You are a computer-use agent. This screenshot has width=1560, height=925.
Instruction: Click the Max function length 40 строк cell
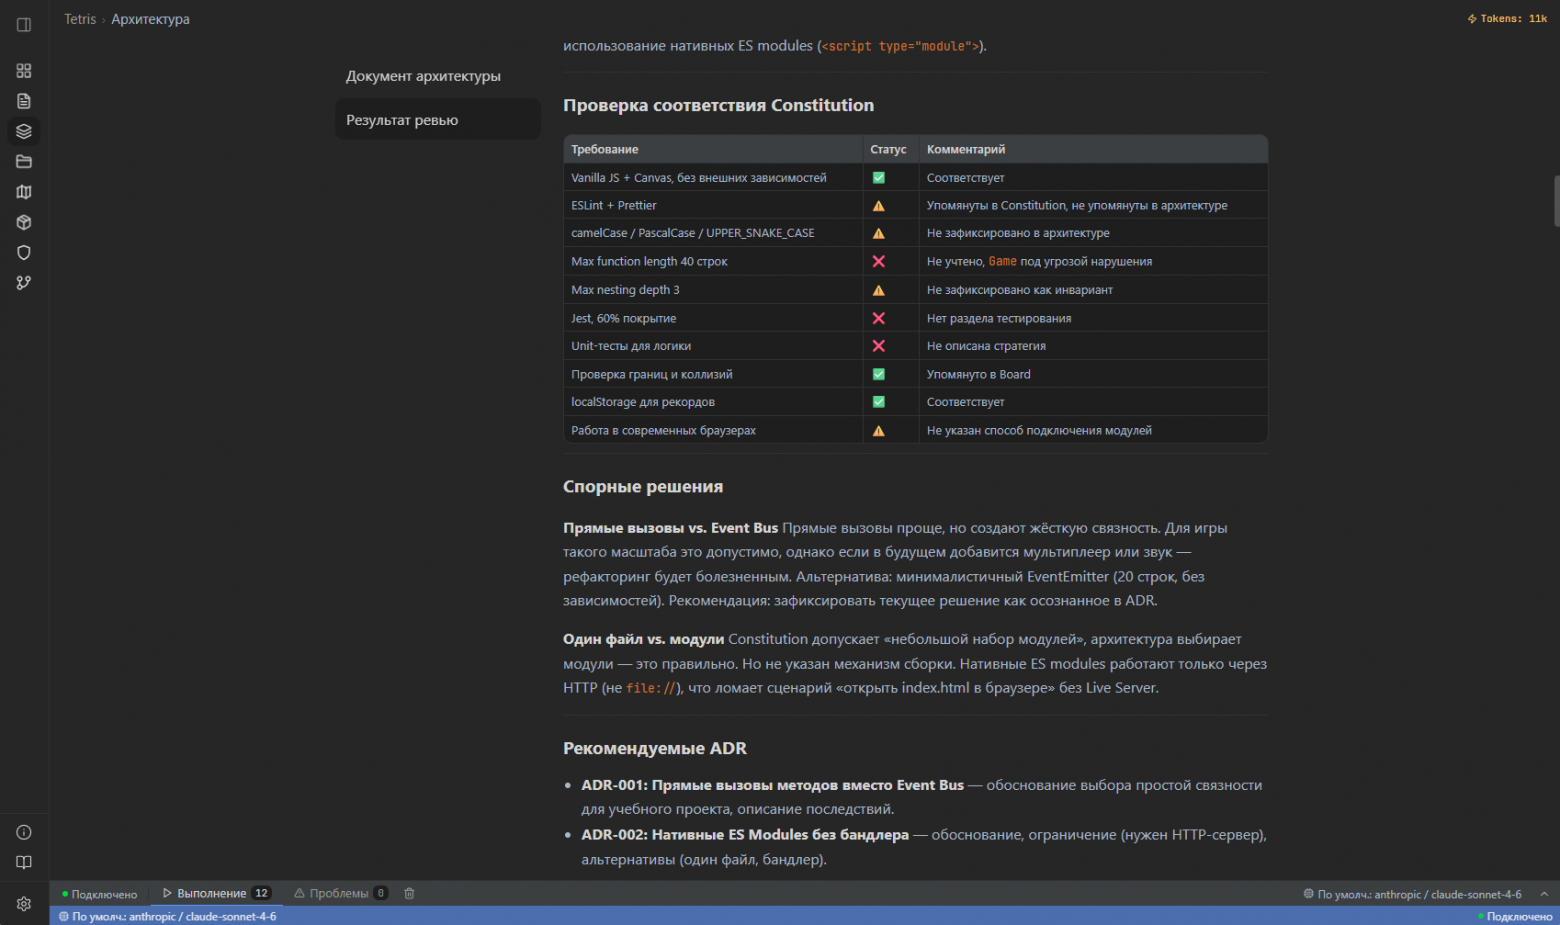pyautogui.click(x=713, y=261)
